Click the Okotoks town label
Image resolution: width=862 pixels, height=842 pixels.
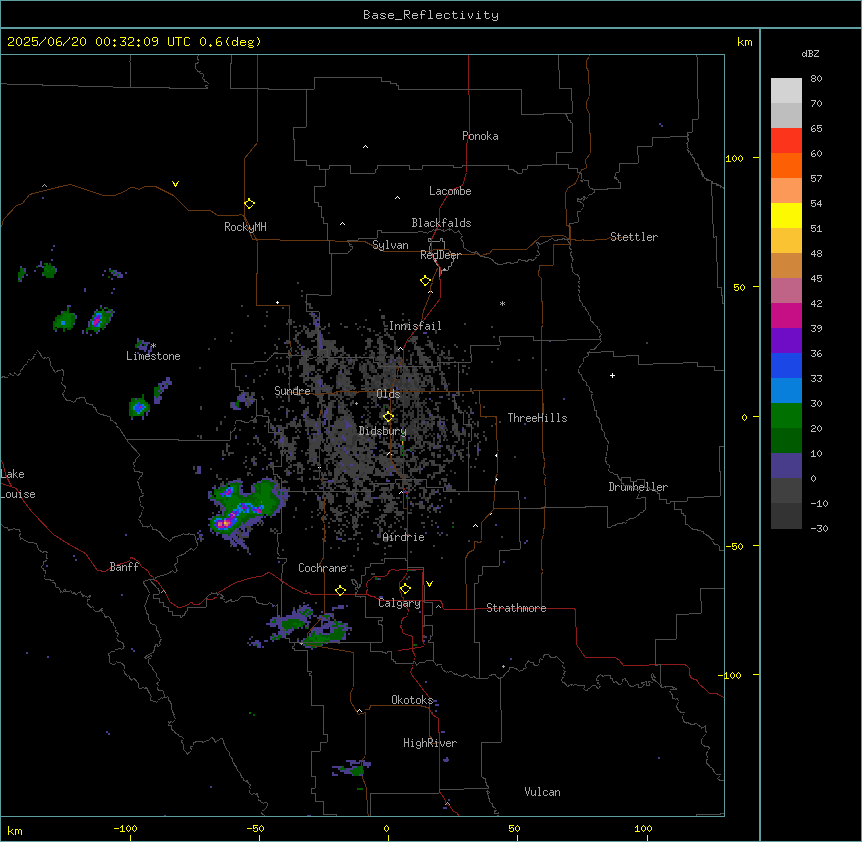[412, 700]
